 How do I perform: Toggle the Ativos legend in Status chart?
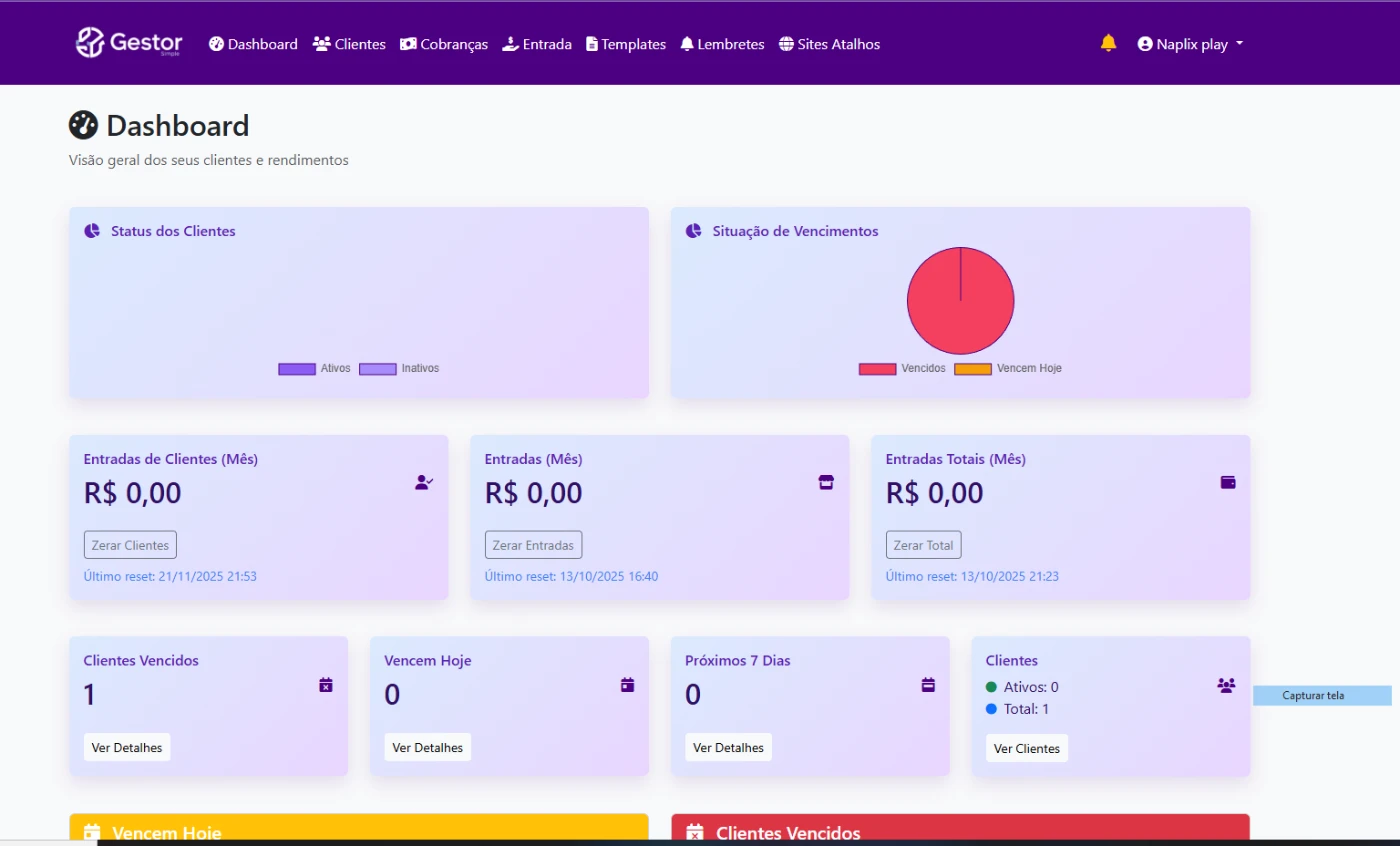coord(315,369)
